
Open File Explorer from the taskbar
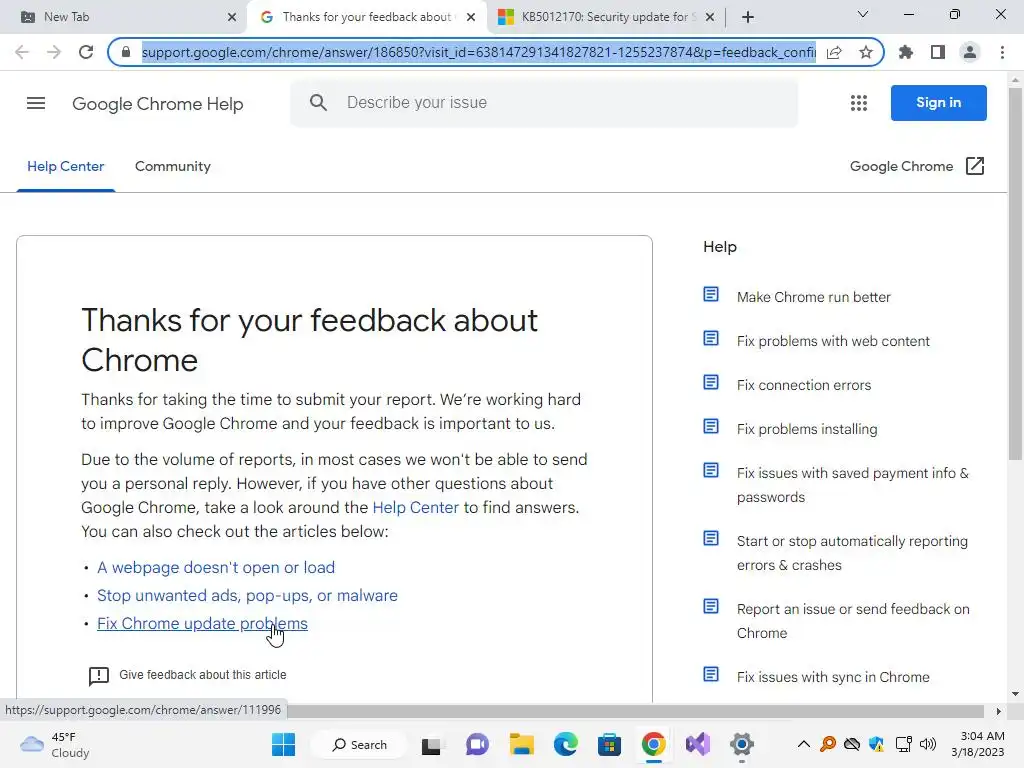coord(522,744)
